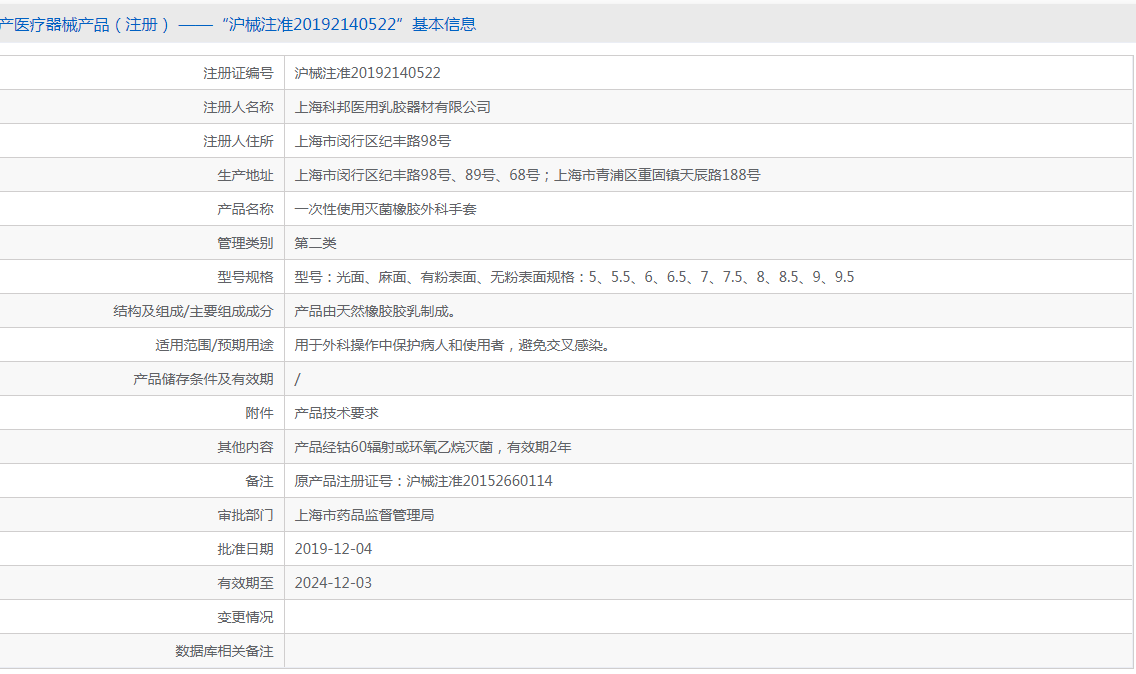
Task: Click the 附件 label
Action: click(x=259, y=414)
